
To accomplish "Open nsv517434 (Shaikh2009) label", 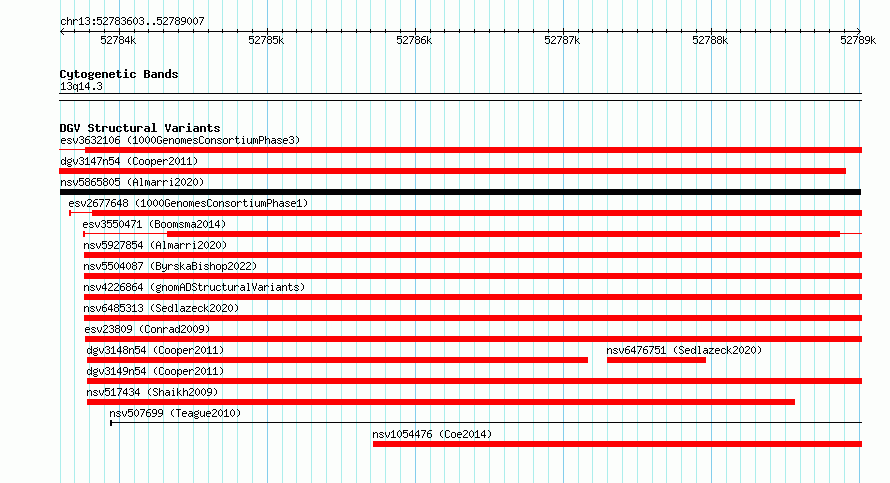I will [x=152, y=392].
